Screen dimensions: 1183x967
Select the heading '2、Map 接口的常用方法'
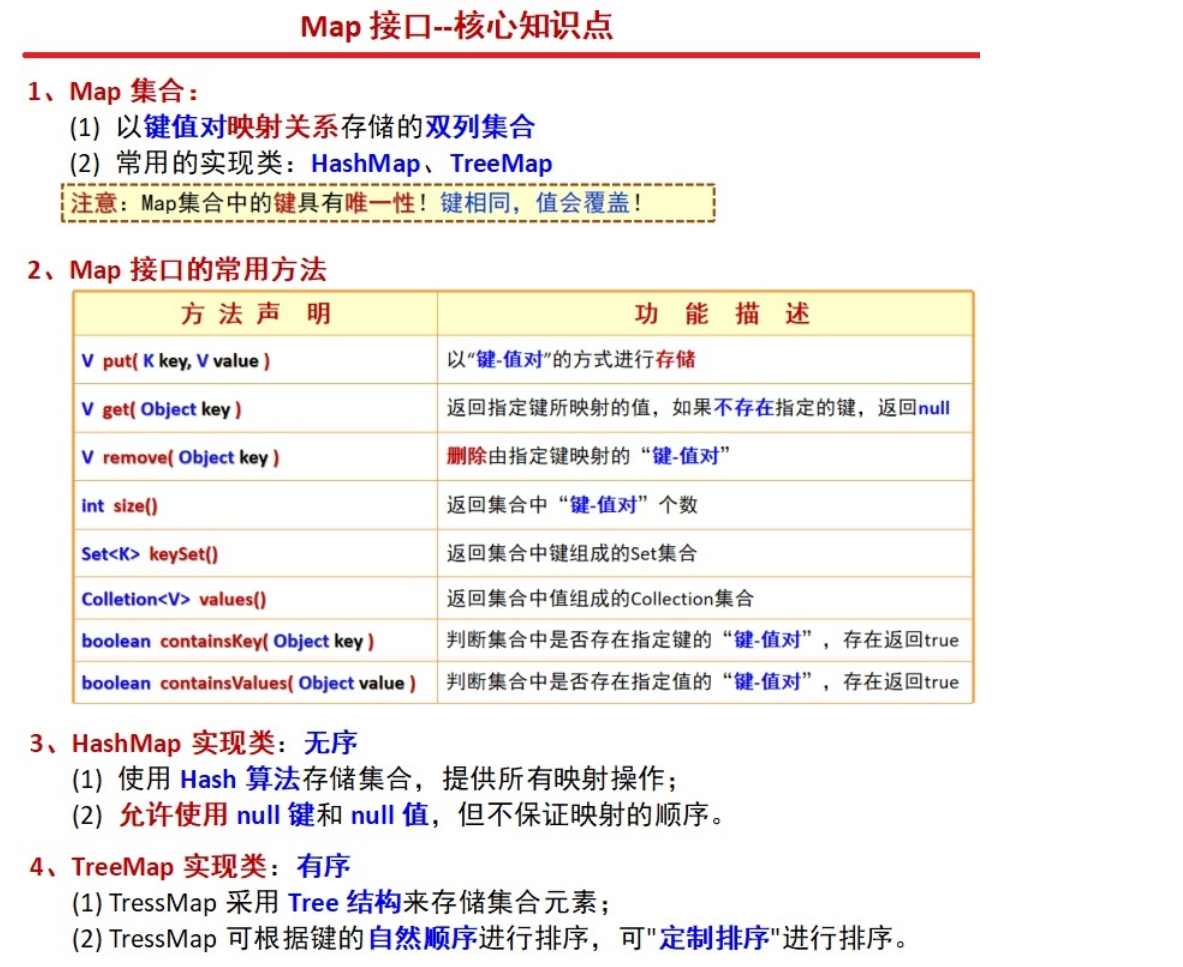[177, 270]
